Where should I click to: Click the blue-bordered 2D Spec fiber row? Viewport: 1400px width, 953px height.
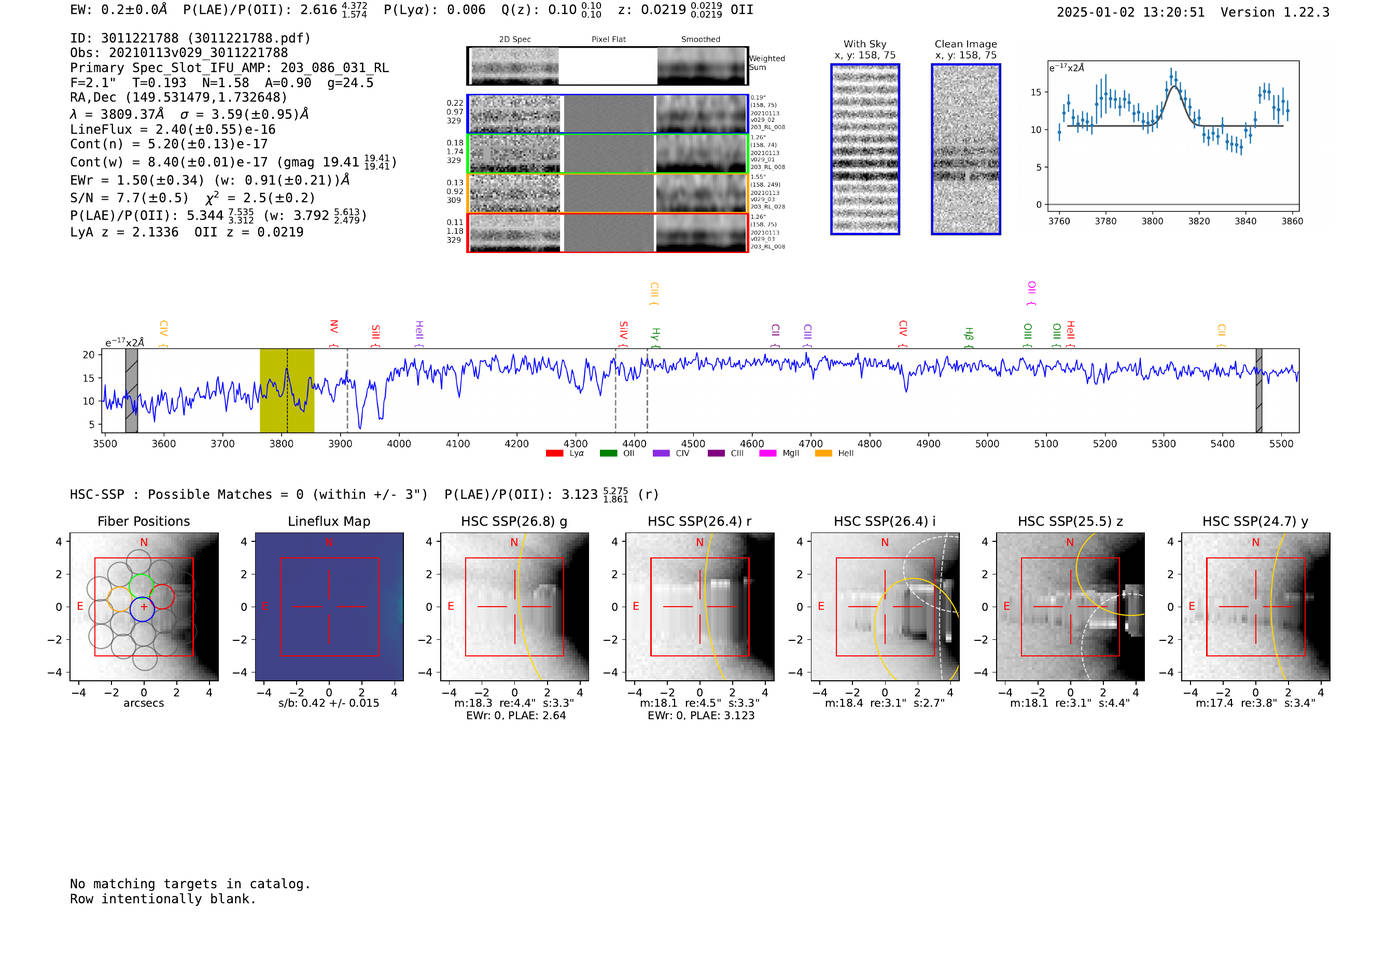point(608,114)
